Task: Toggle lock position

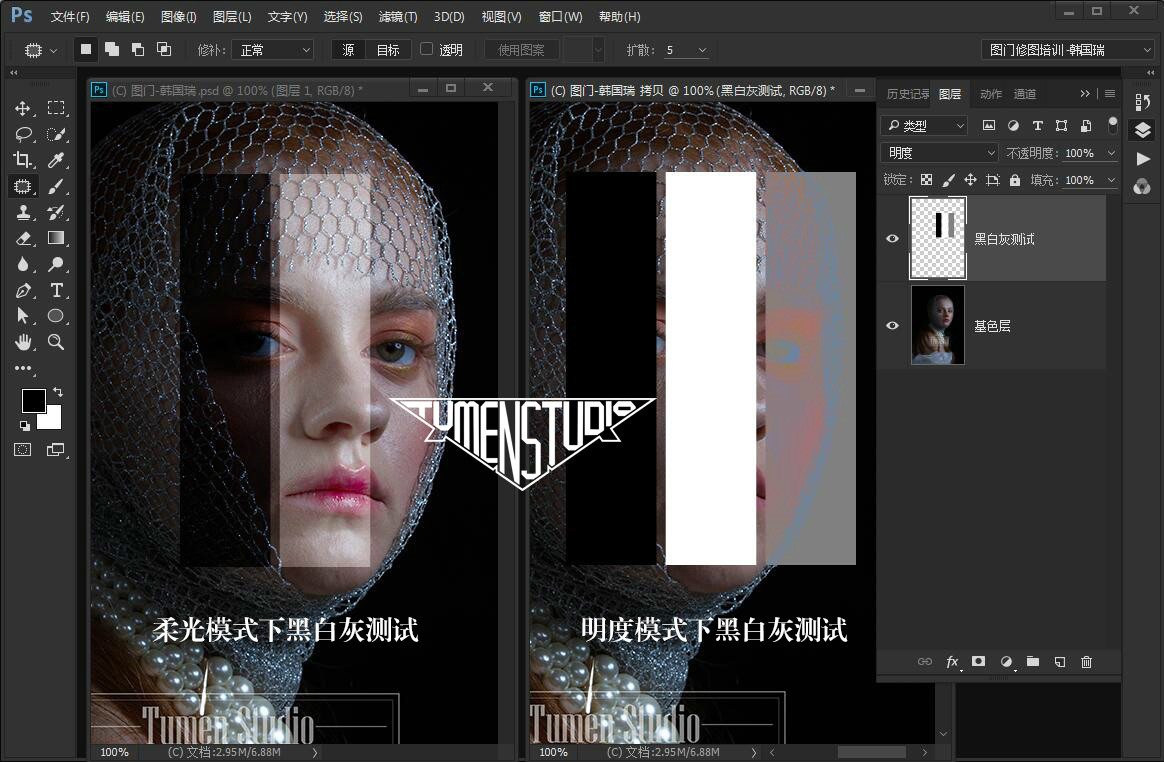Action: [970, 180]
